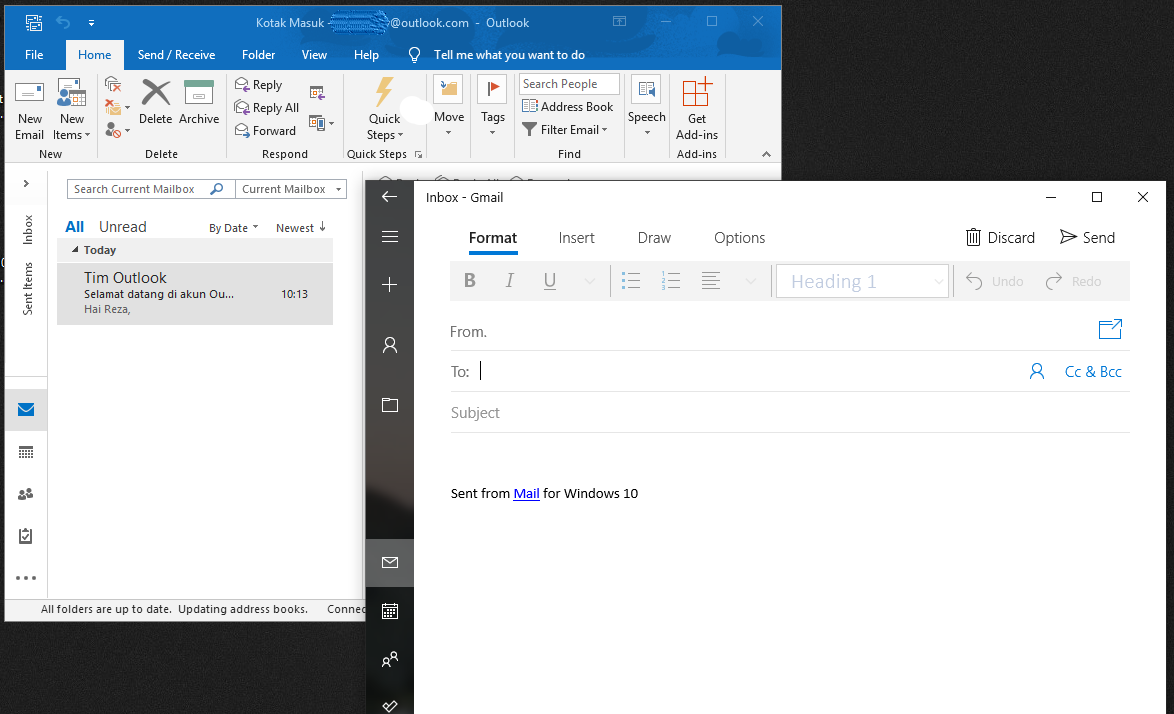Toggle numbered list in compose
The image size is (1174, 714).
coord(671,281)
